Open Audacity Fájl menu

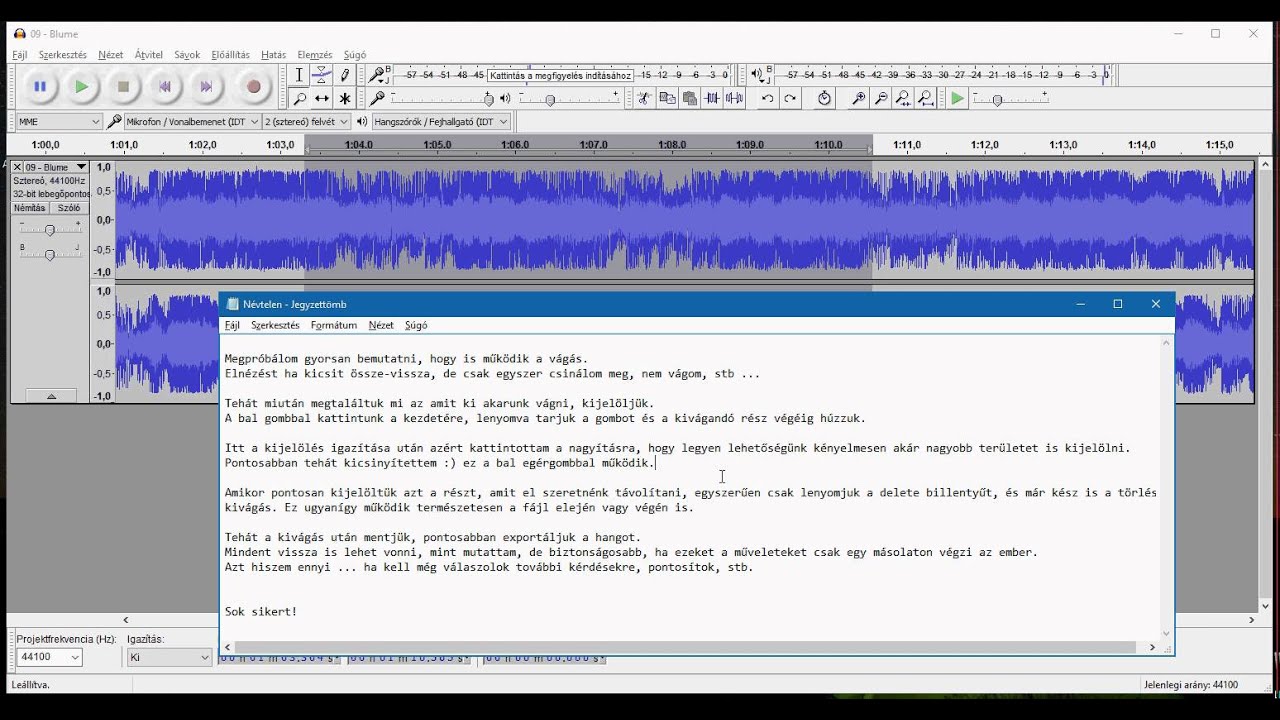pos(19,55)
